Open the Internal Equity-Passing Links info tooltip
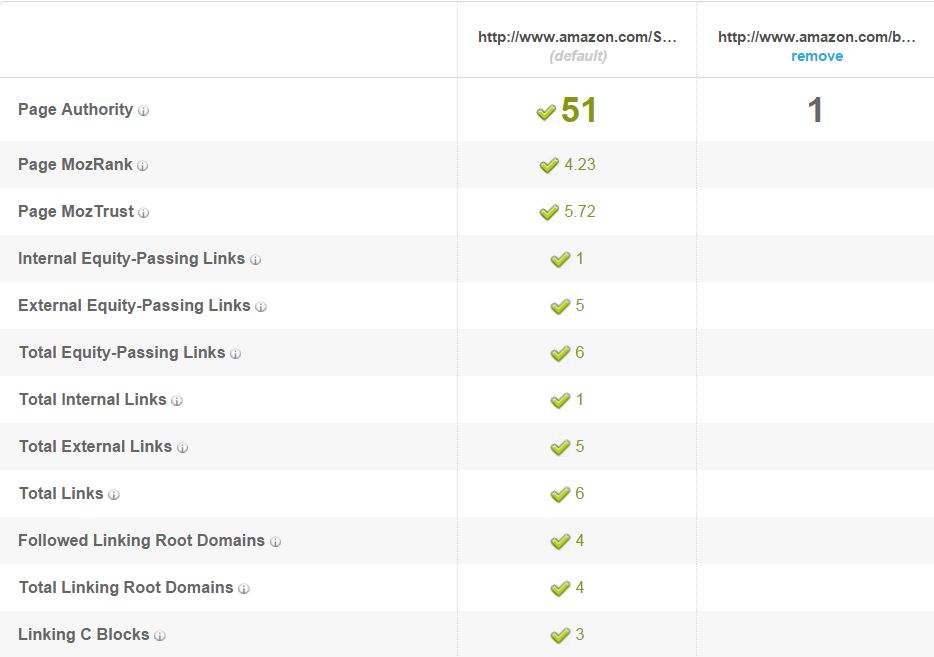Image resolution: width=934 pixels, height=657 pixels. click(x=257, y=259)
